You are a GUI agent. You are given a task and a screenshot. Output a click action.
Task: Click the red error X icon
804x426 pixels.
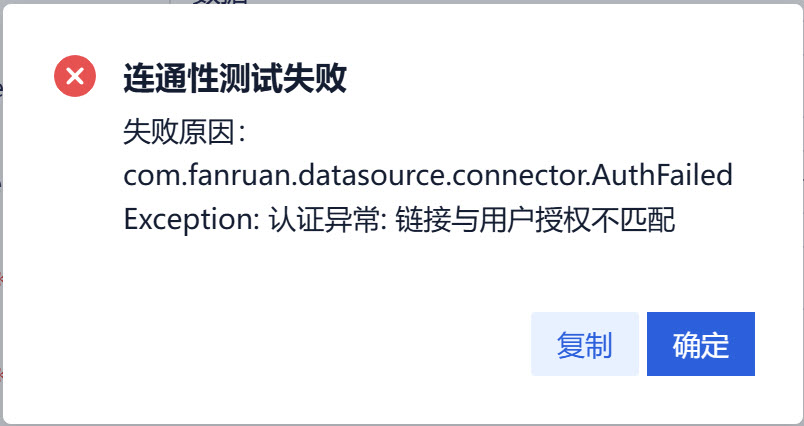(75, 77)
